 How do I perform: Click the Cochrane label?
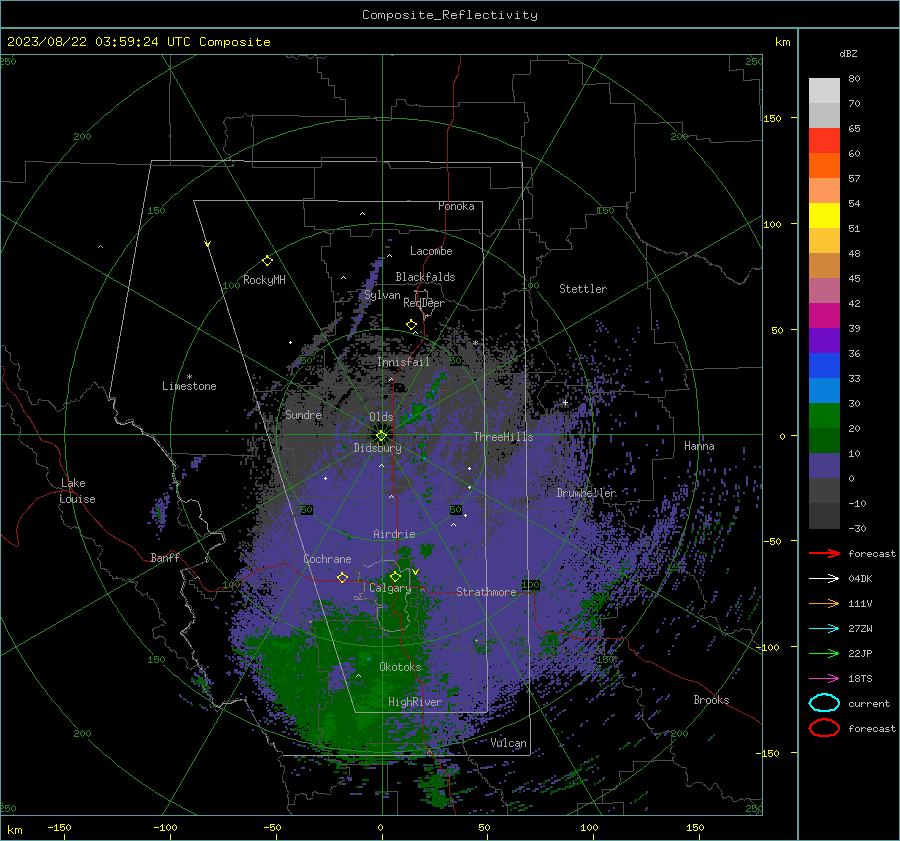click(x=327, y=559)
